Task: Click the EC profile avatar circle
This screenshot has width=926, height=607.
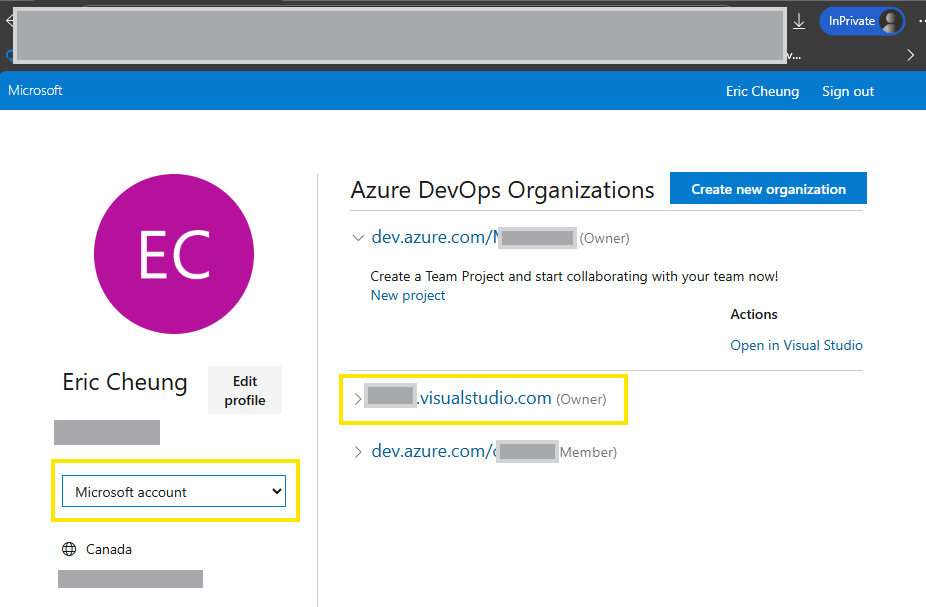Action: 174,254
